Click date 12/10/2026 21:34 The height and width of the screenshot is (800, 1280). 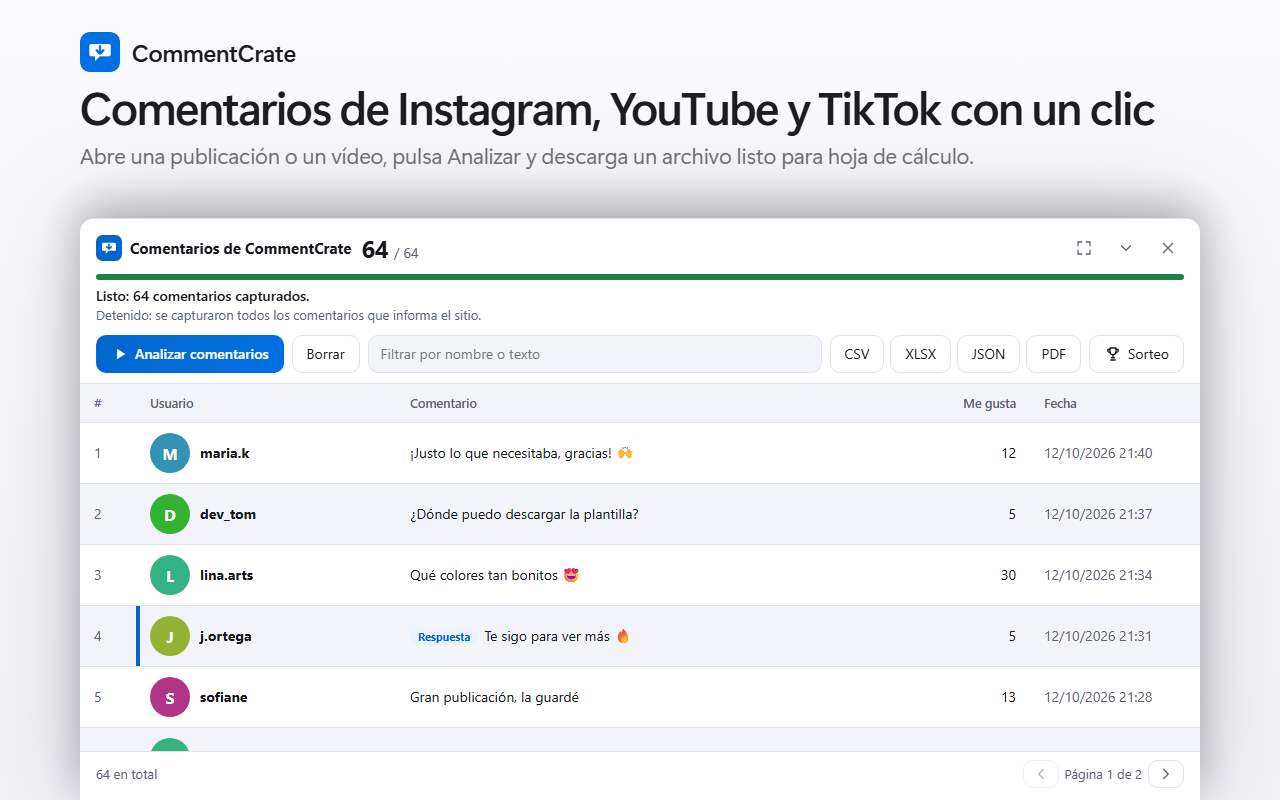click(x=1098, y=575)
